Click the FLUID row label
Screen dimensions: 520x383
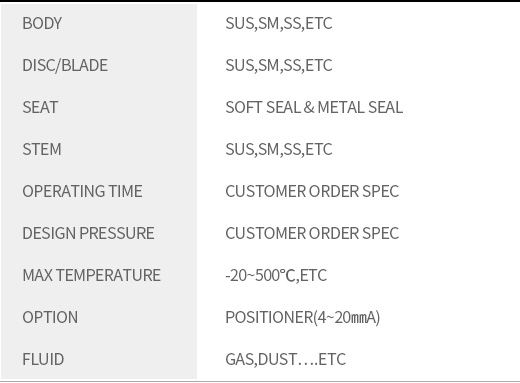click(43, 359)
